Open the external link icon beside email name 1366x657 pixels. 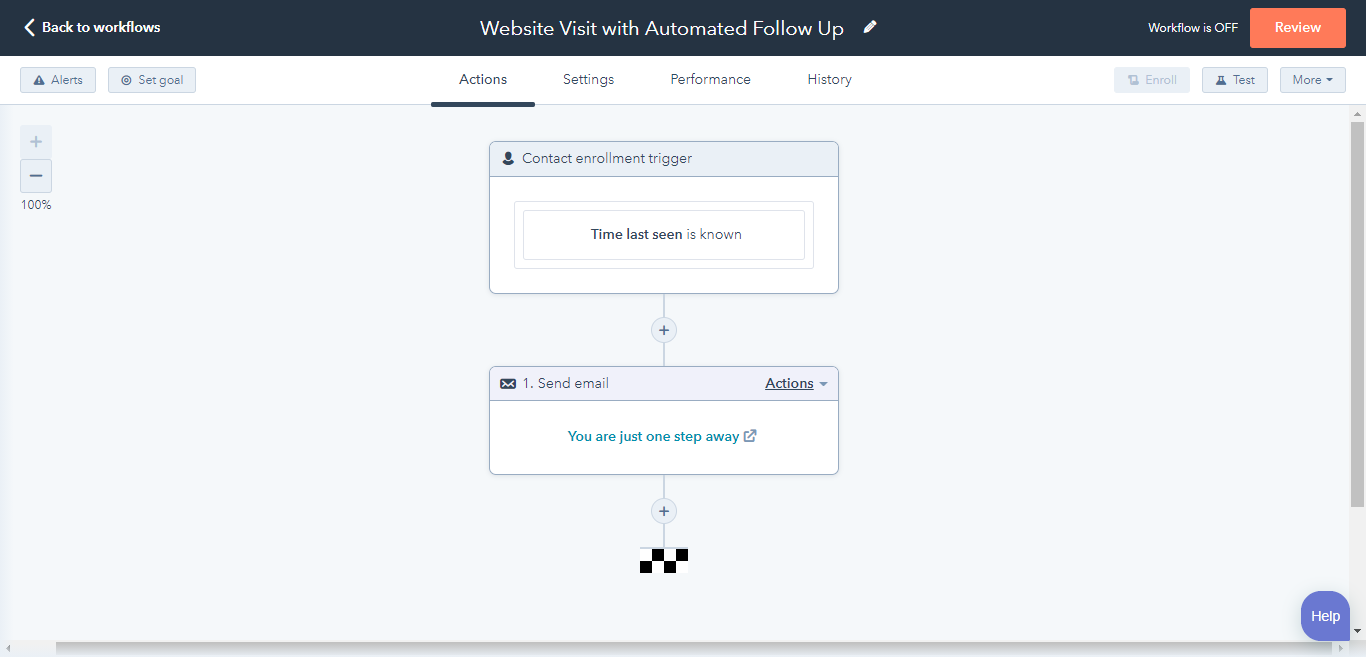(750, 436)
